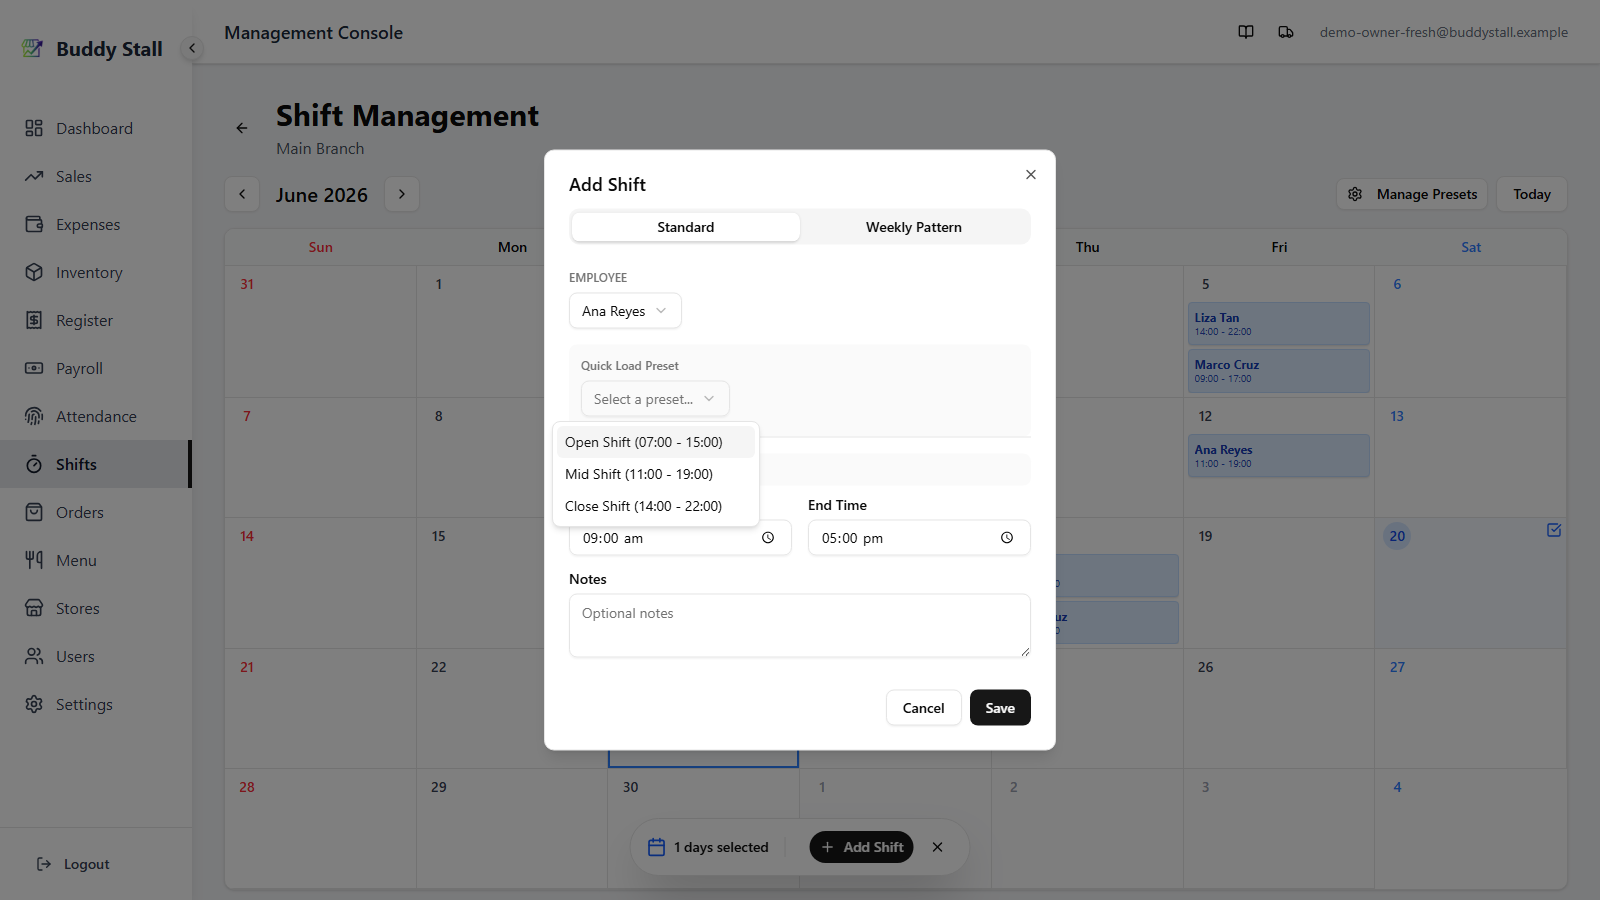Switch to the Standard tab
This screenshot has height=900, width=1600.
(686, 227)
